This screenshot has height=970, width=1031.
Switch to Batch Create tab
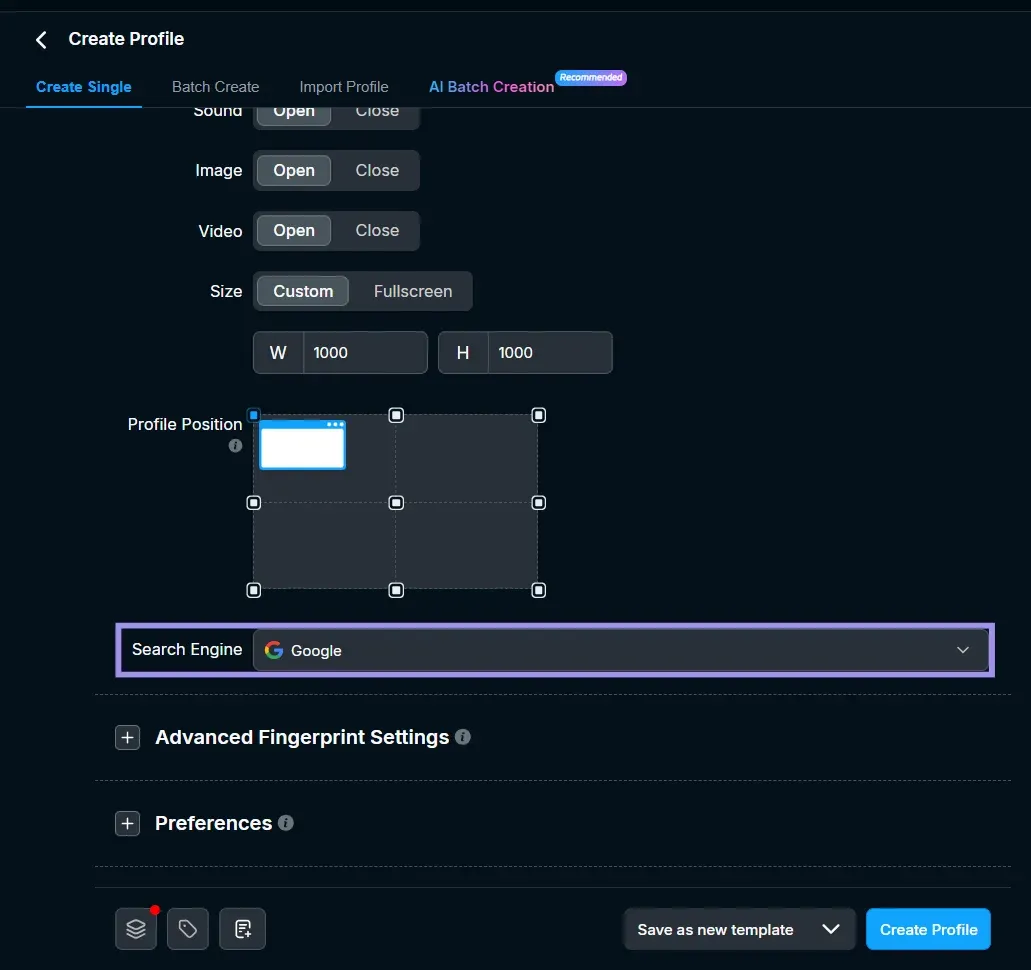tap(216, 87)
